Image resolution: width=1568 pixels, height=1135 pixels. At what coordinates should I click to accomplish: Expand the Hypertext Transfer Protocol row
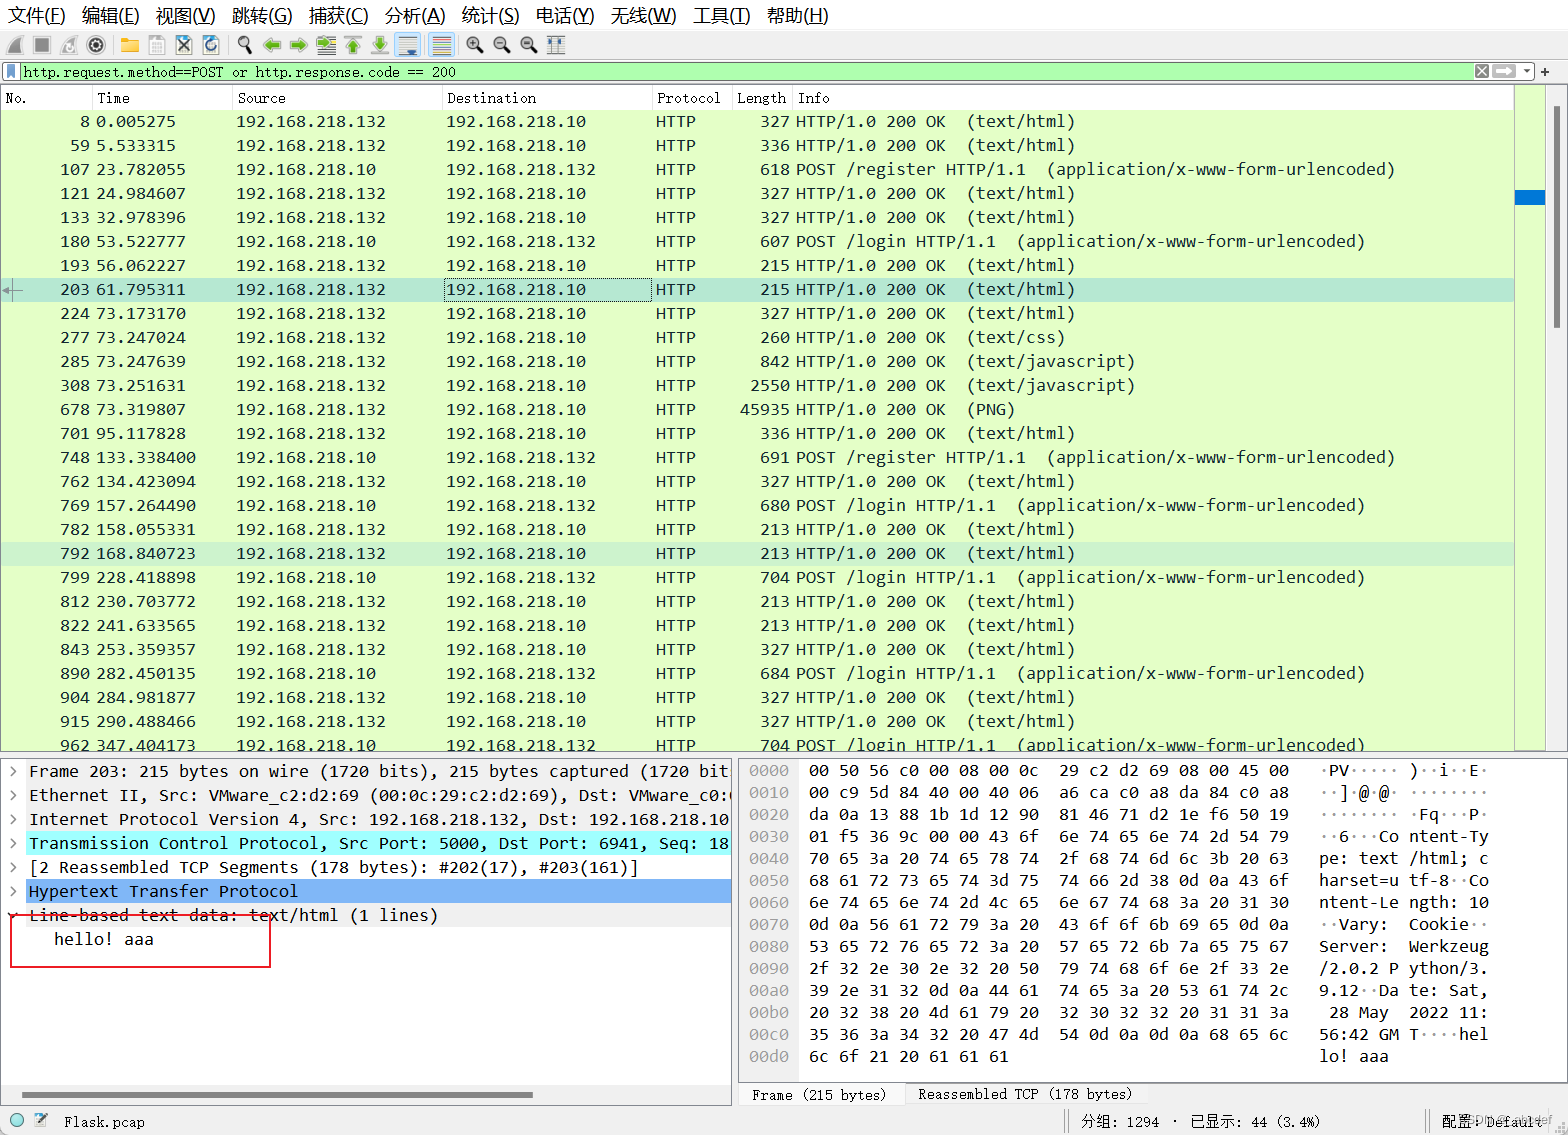coord(13,891)
